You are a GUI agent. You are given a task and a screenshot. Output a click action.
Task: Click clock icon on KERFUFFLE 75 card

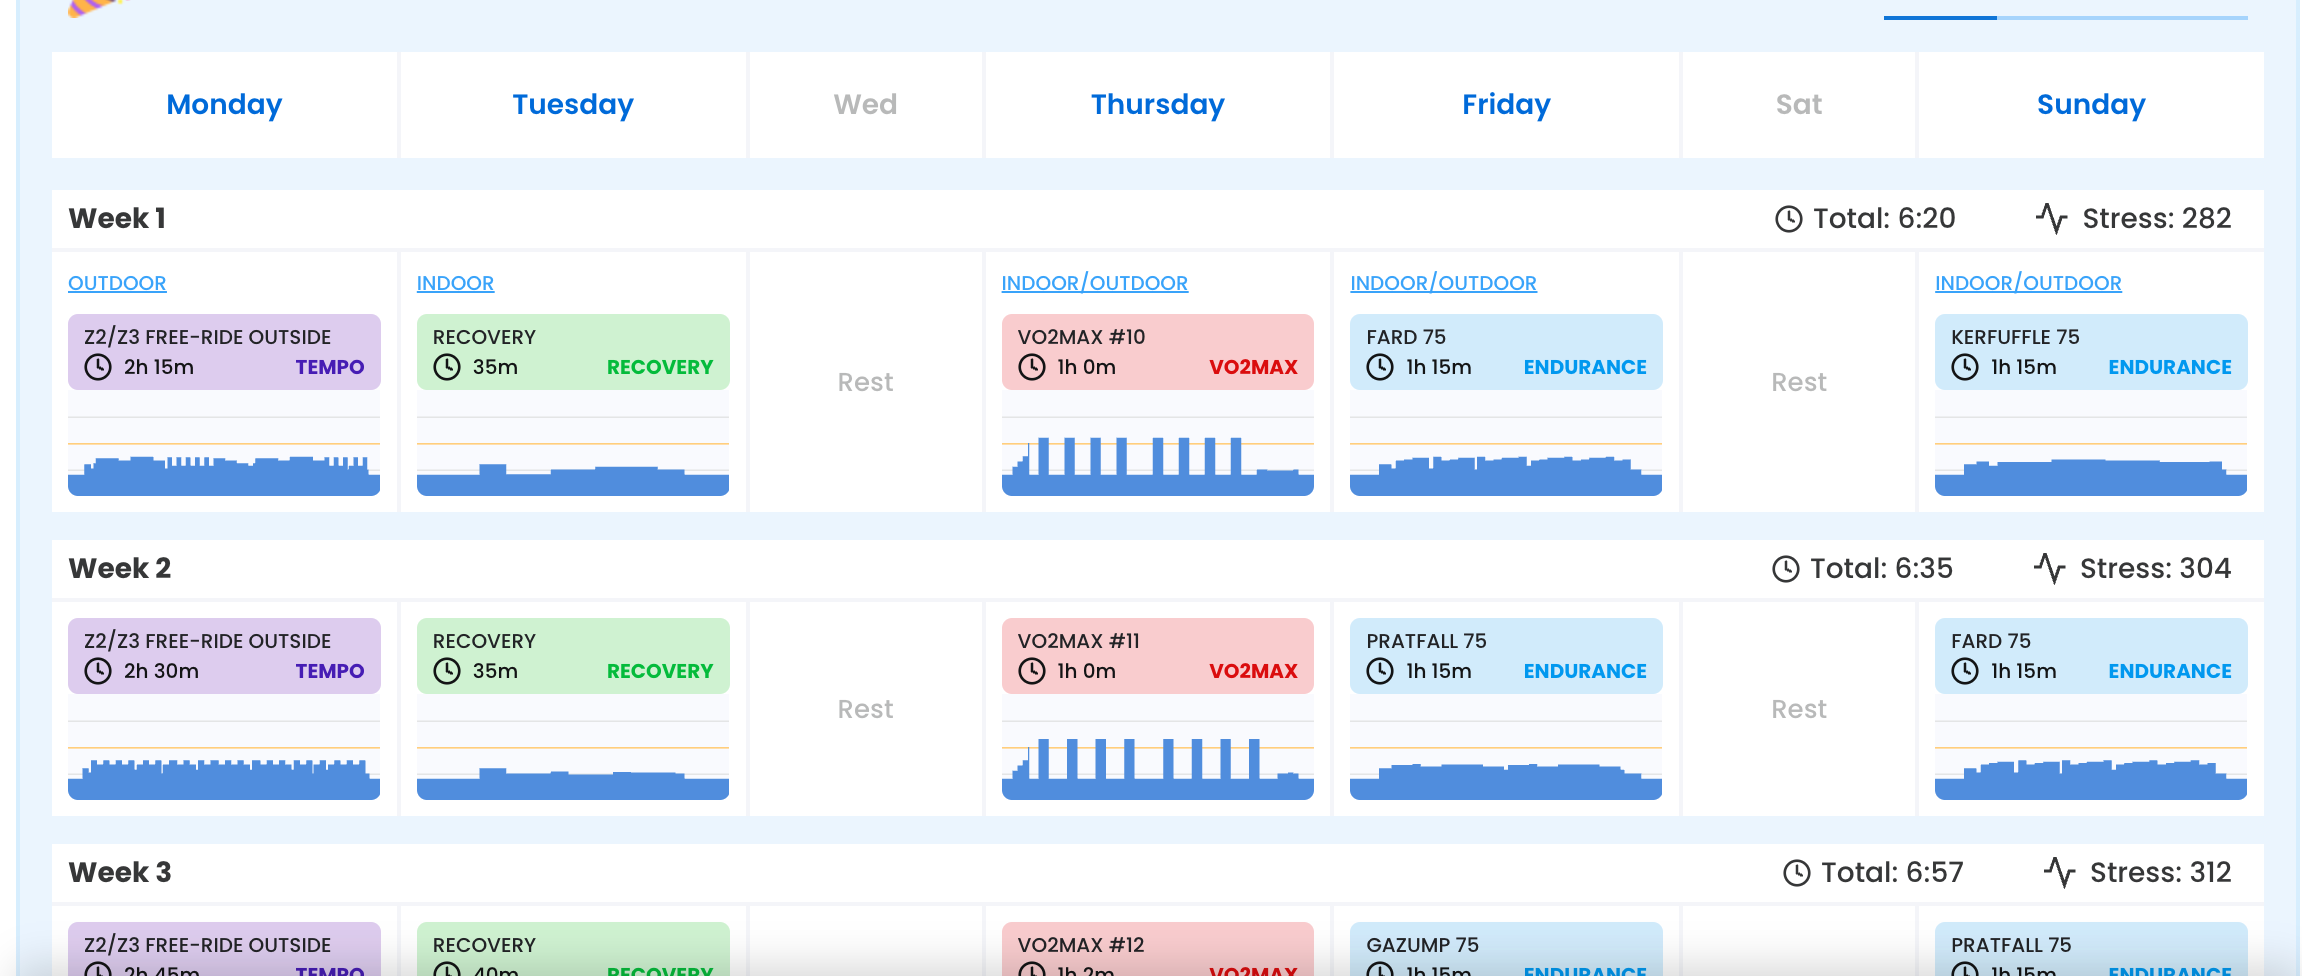1965,367
